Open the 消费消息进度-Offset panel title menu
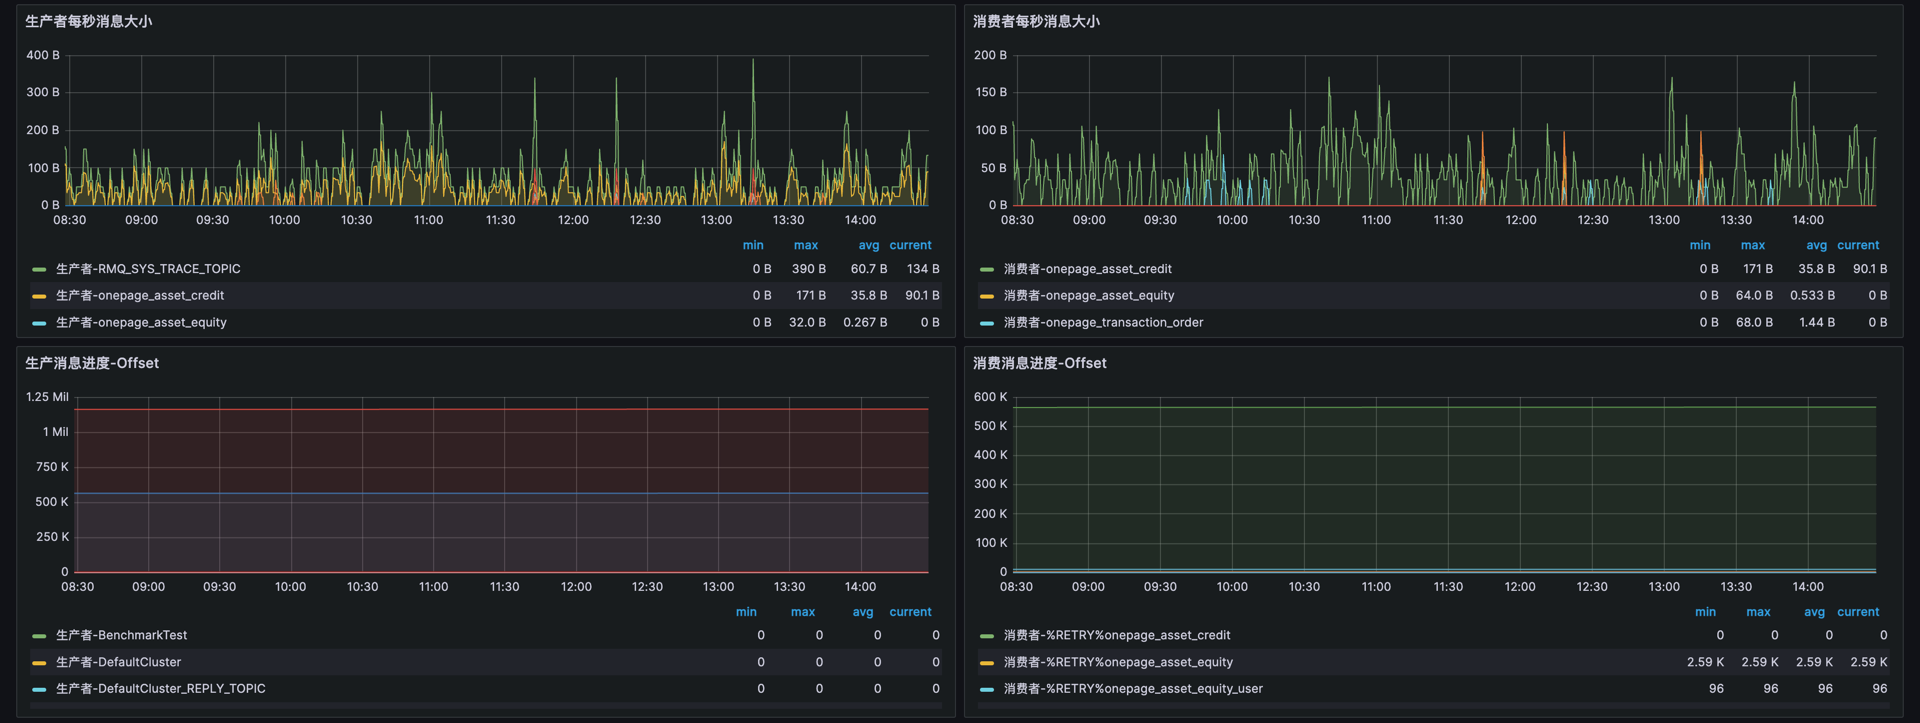 click(1040, 363)
